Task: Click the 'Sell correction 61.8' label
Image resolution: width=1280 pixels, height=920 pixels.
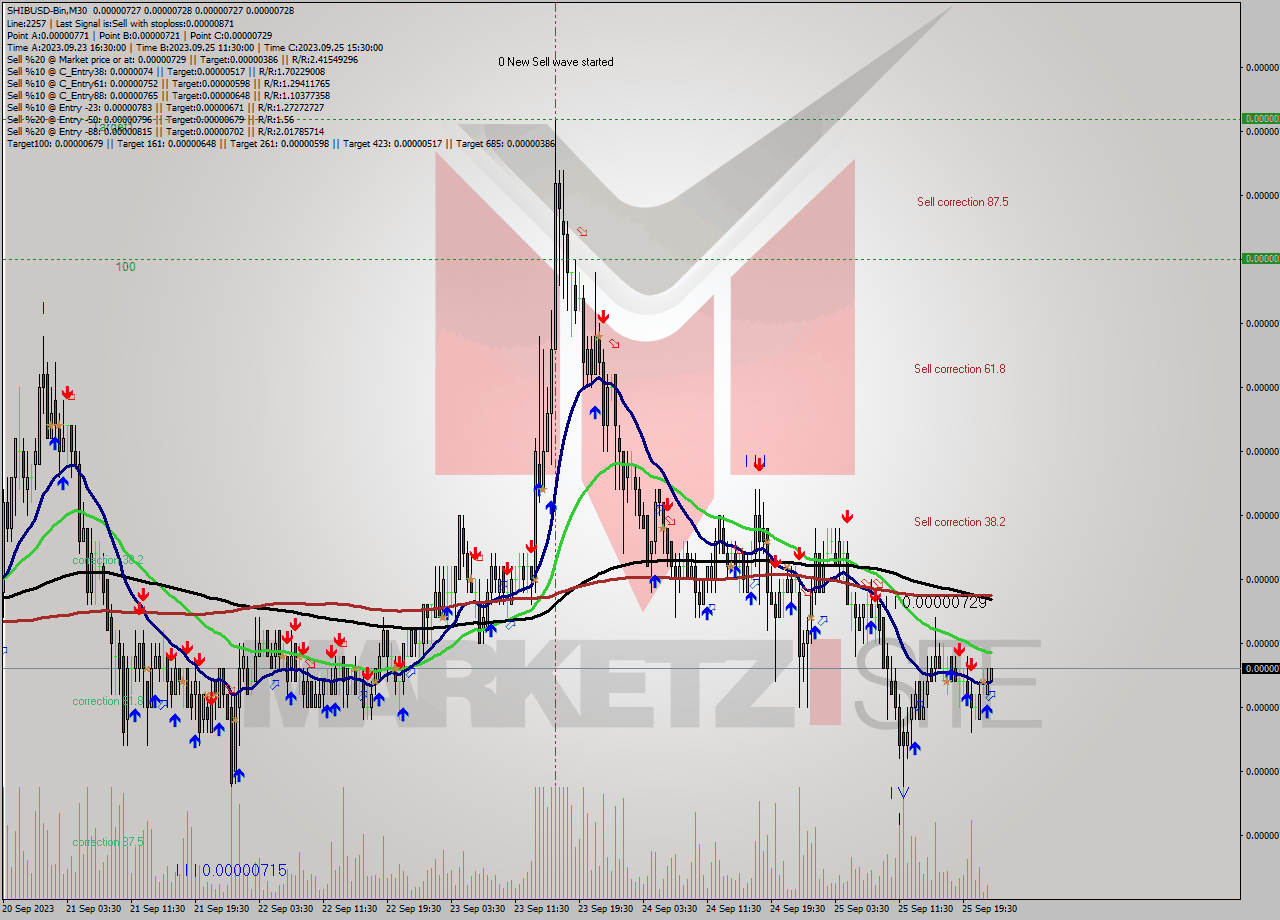Action: pyautogui.click(x=959, y=369)
